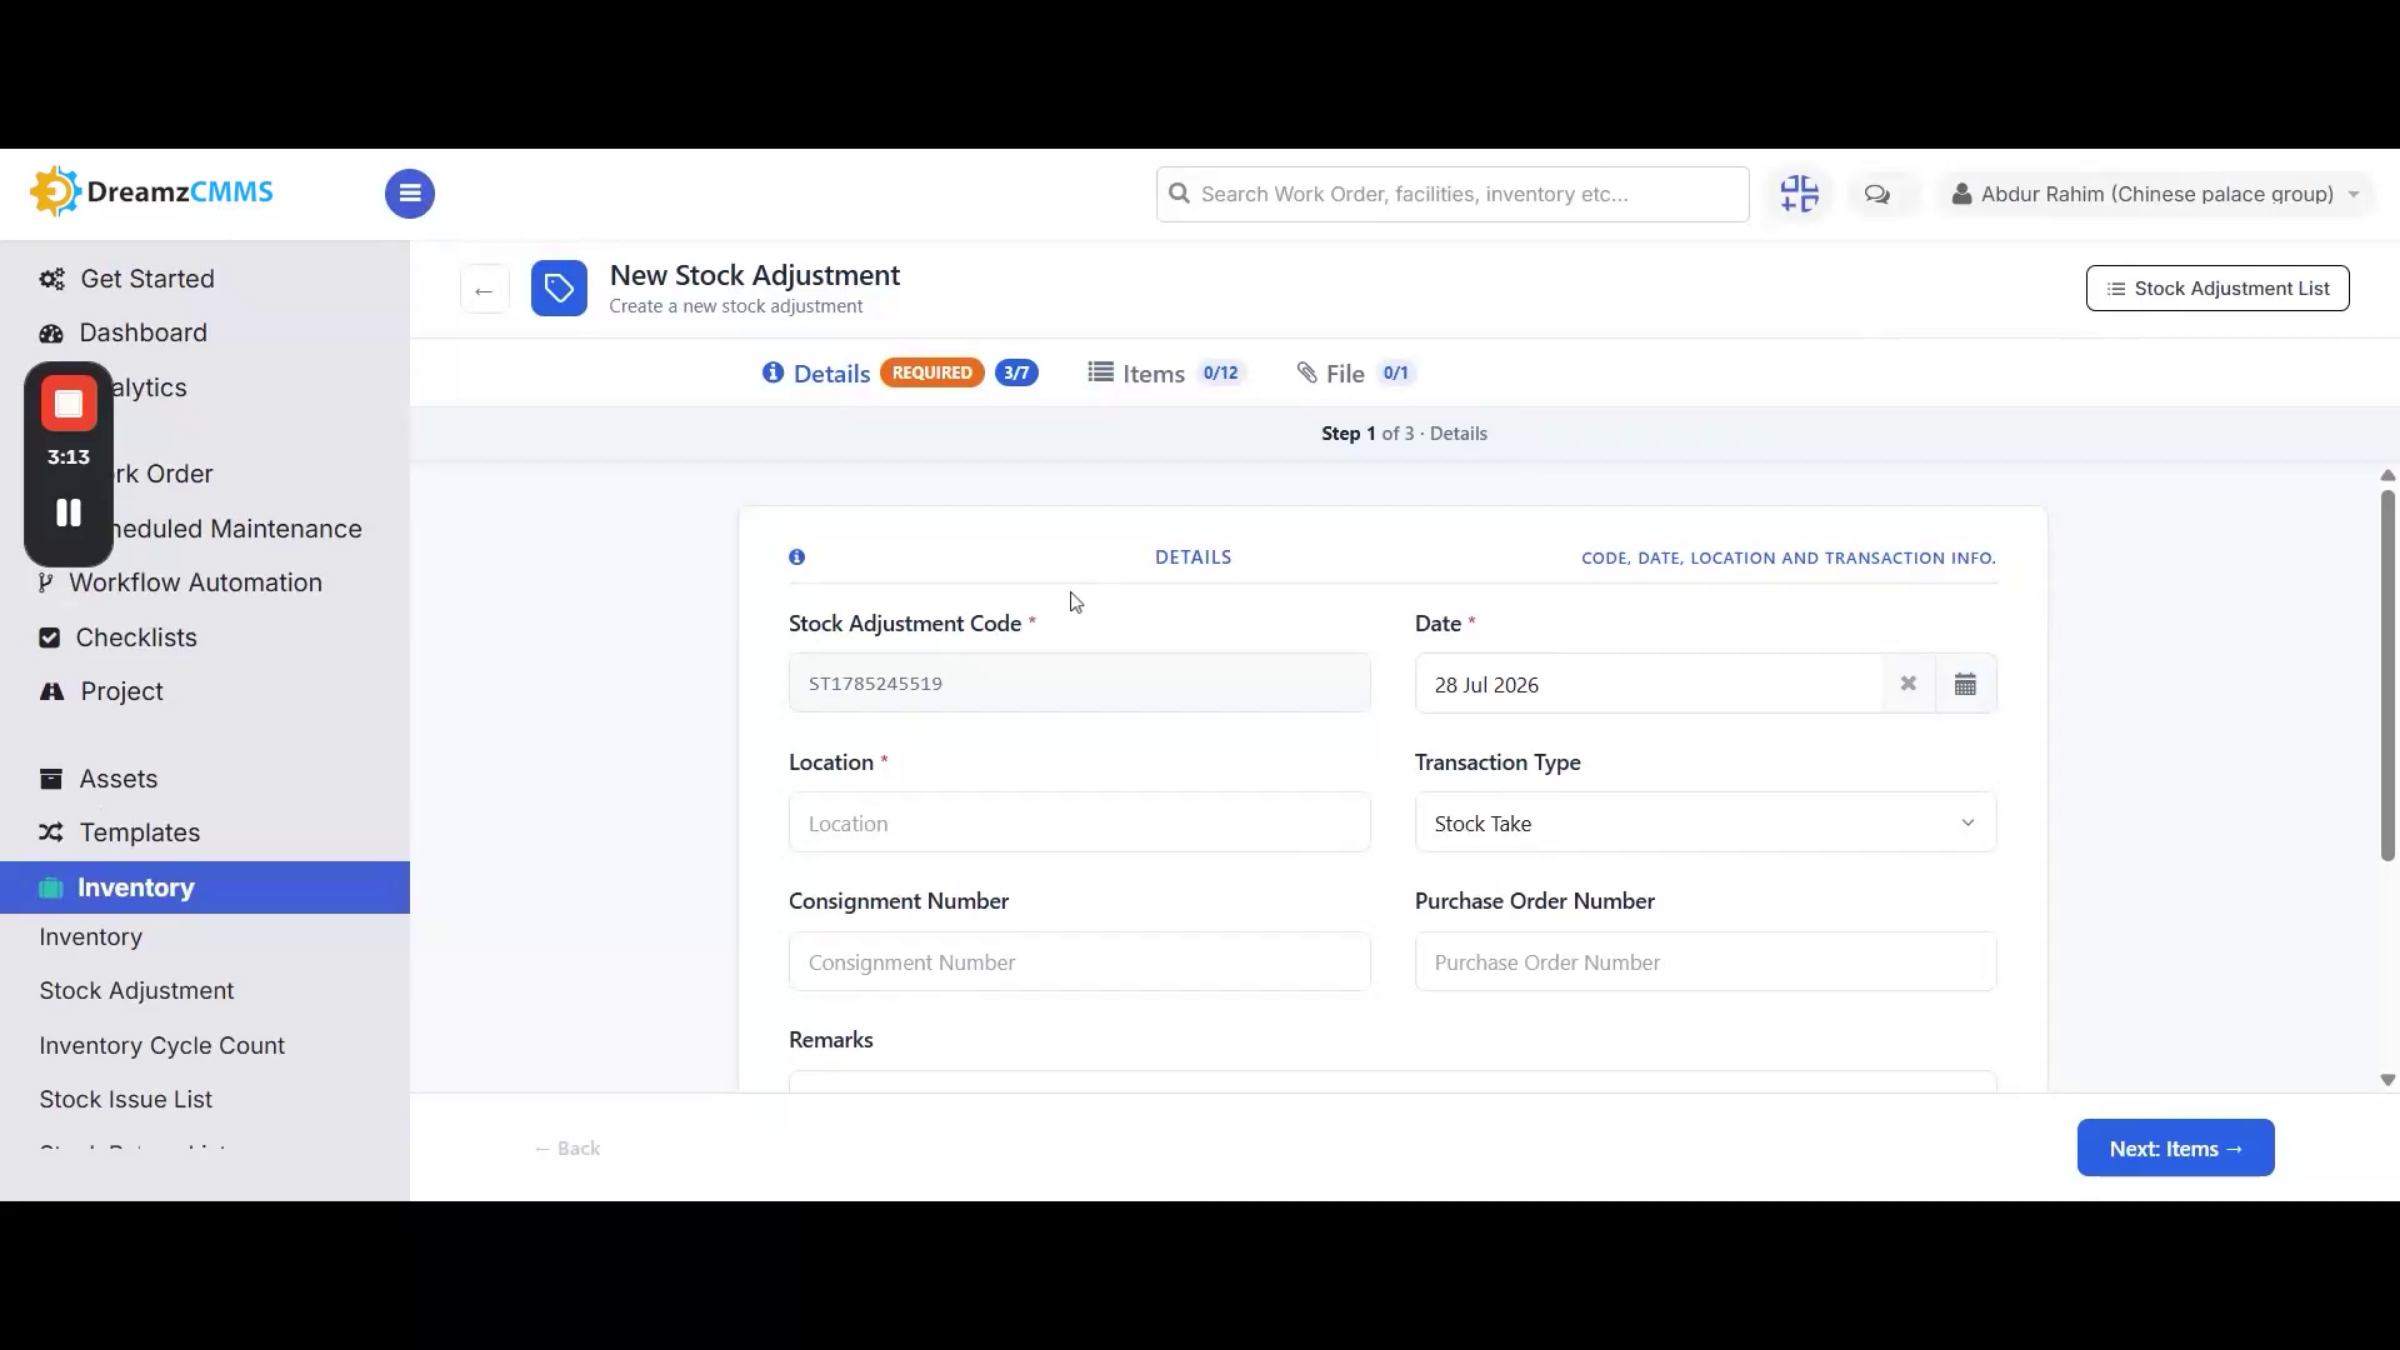
Task: Click the Inventory briefcase icon
Action: point(51,888)
